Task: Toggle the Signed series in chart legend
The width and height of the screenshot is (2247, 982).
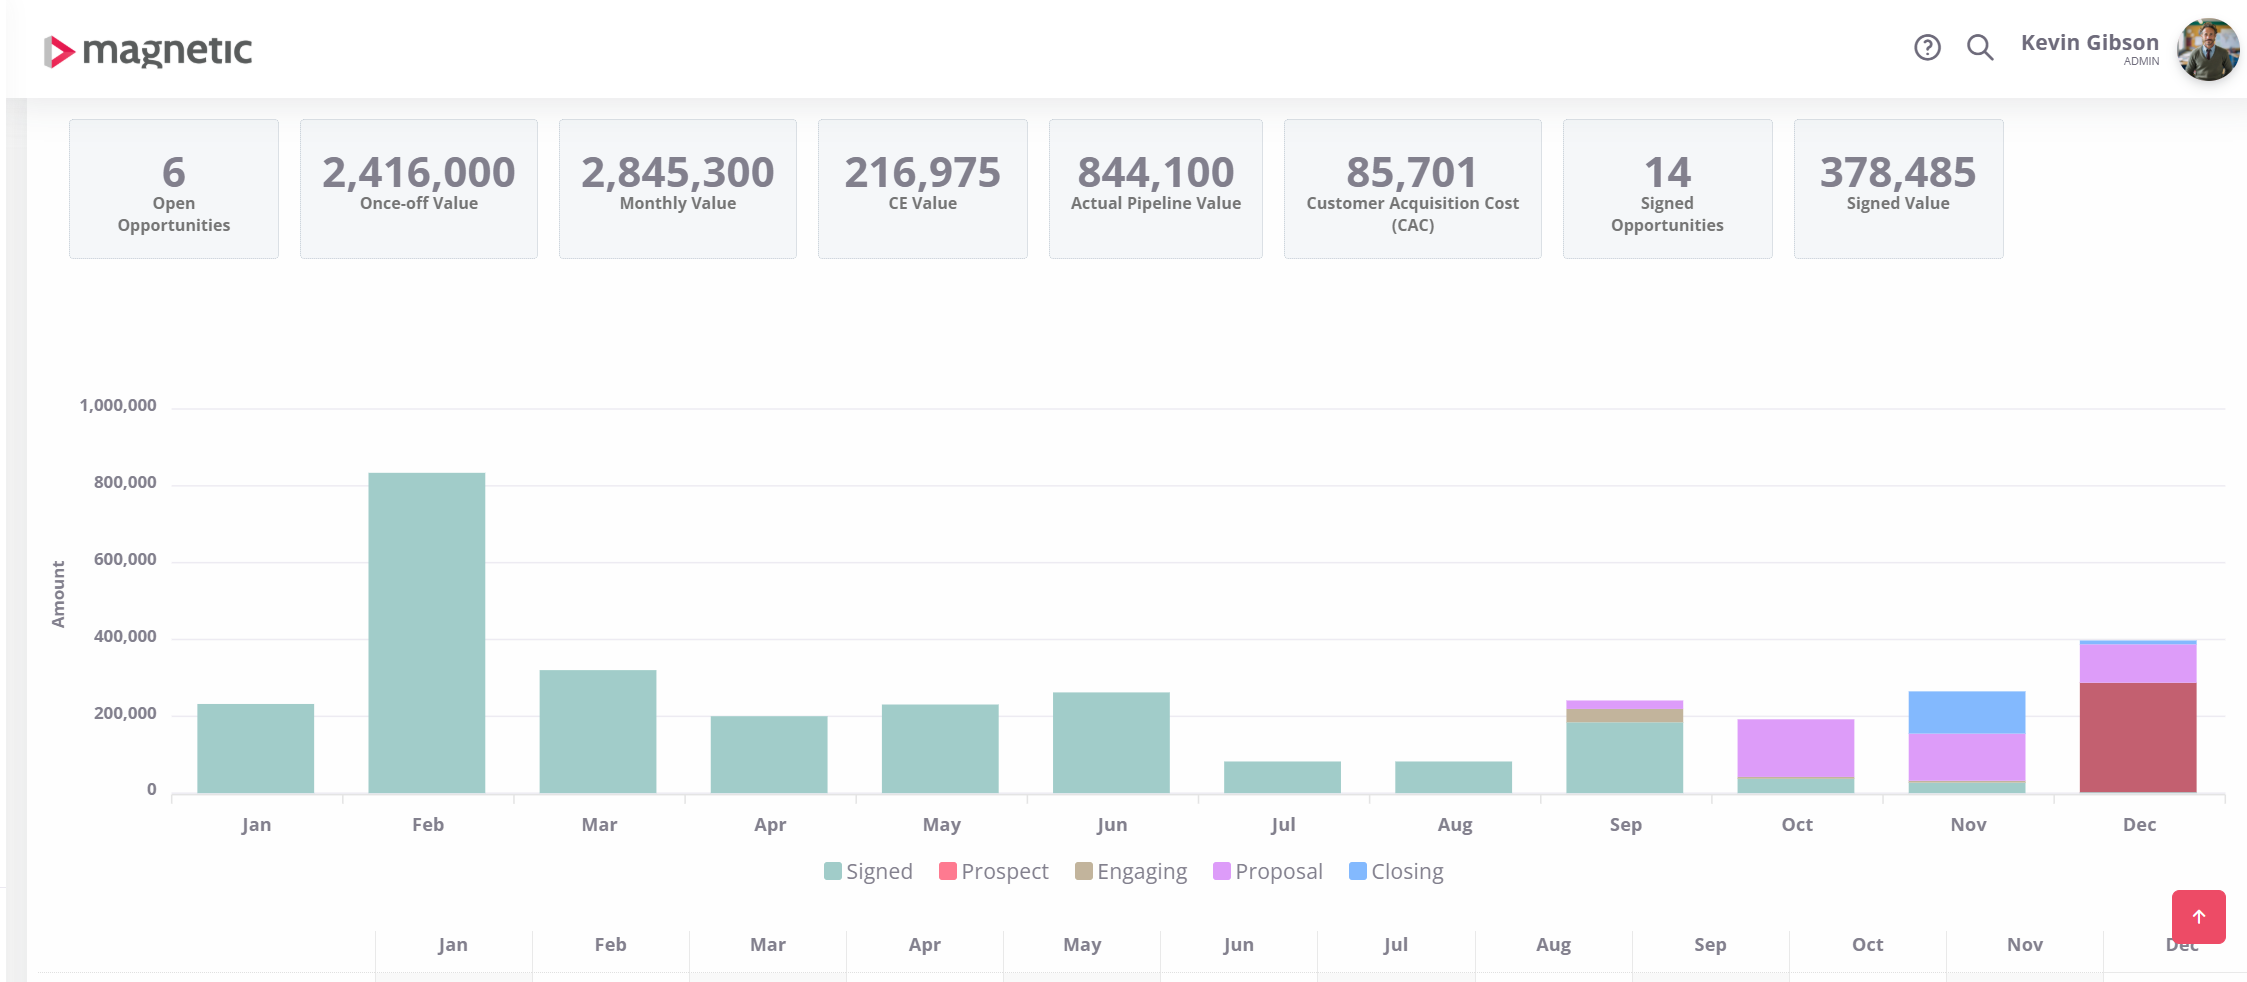Action: (x=868, y=871)
